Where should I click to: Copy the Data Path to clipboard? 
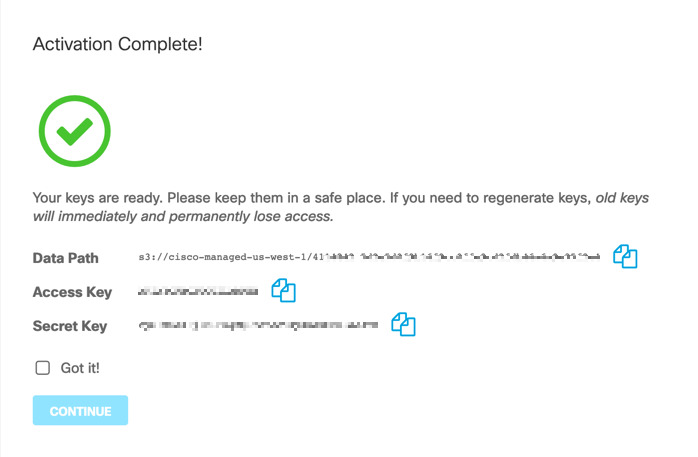pos(625,256)
